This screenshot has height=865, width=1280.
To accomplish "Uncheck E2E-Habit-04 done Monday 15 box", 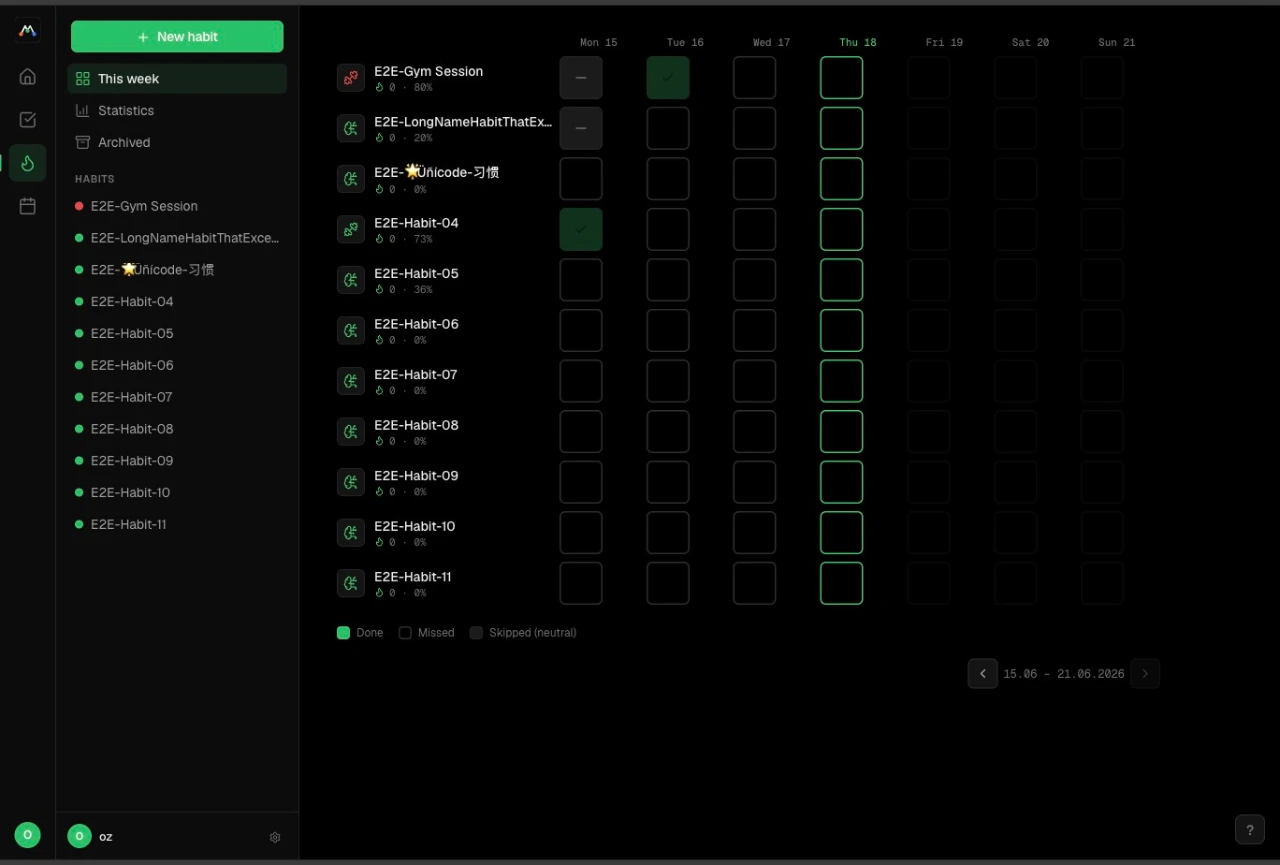I will 581,229.
